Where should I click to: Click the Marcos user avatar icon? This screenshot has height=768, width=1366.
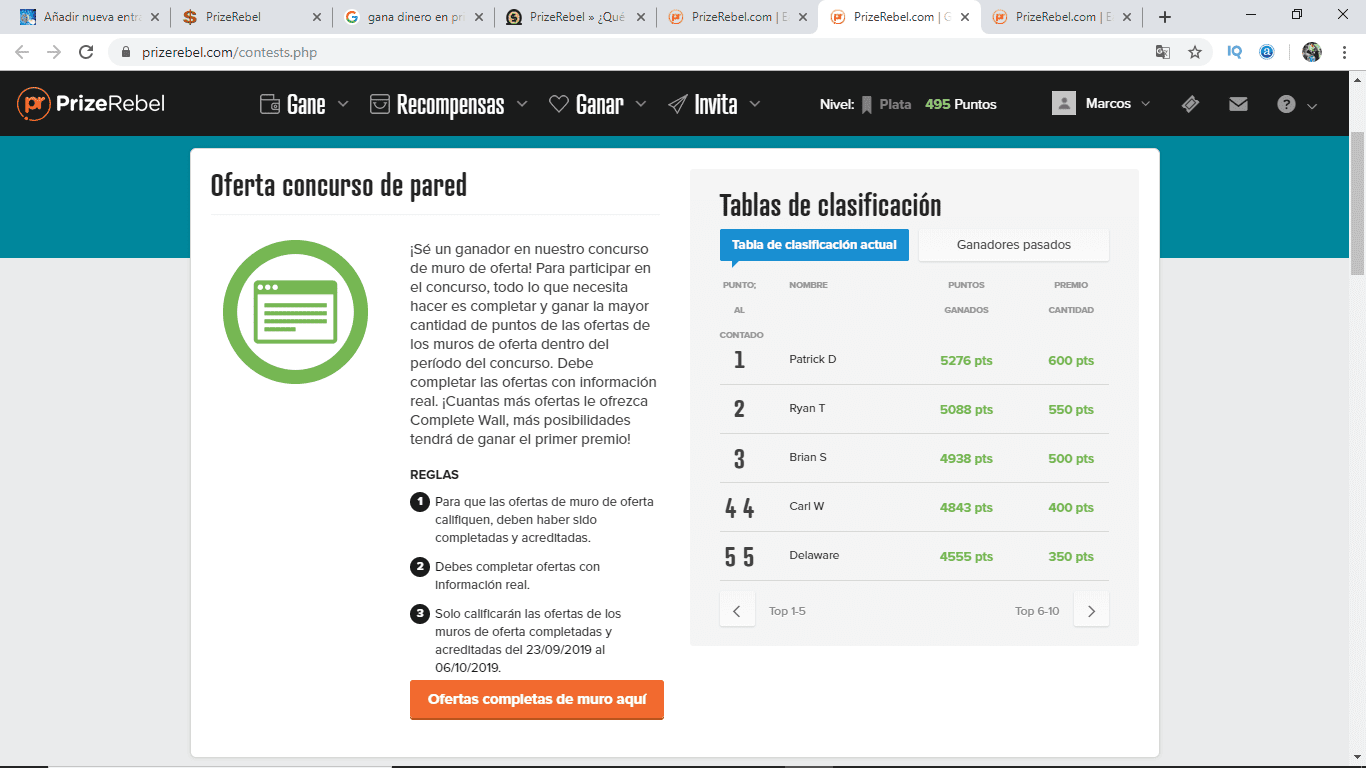click(x=1064, y=103)
